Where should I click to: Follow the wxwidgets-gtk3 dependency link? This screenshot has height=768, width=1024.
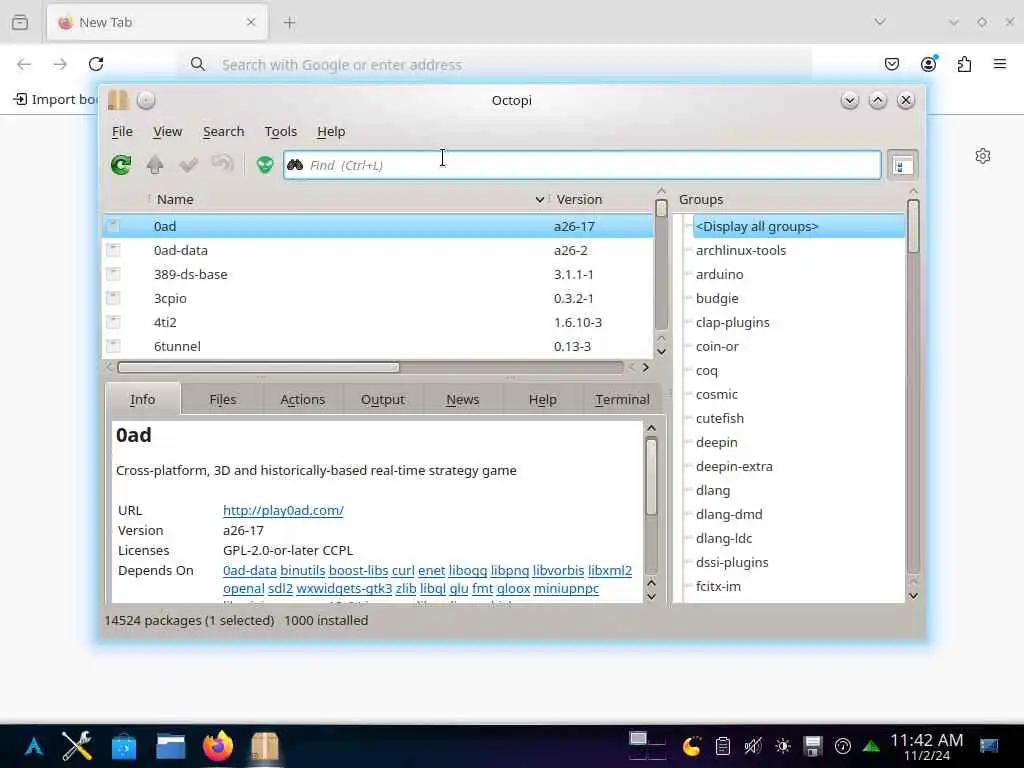[344, 588]
